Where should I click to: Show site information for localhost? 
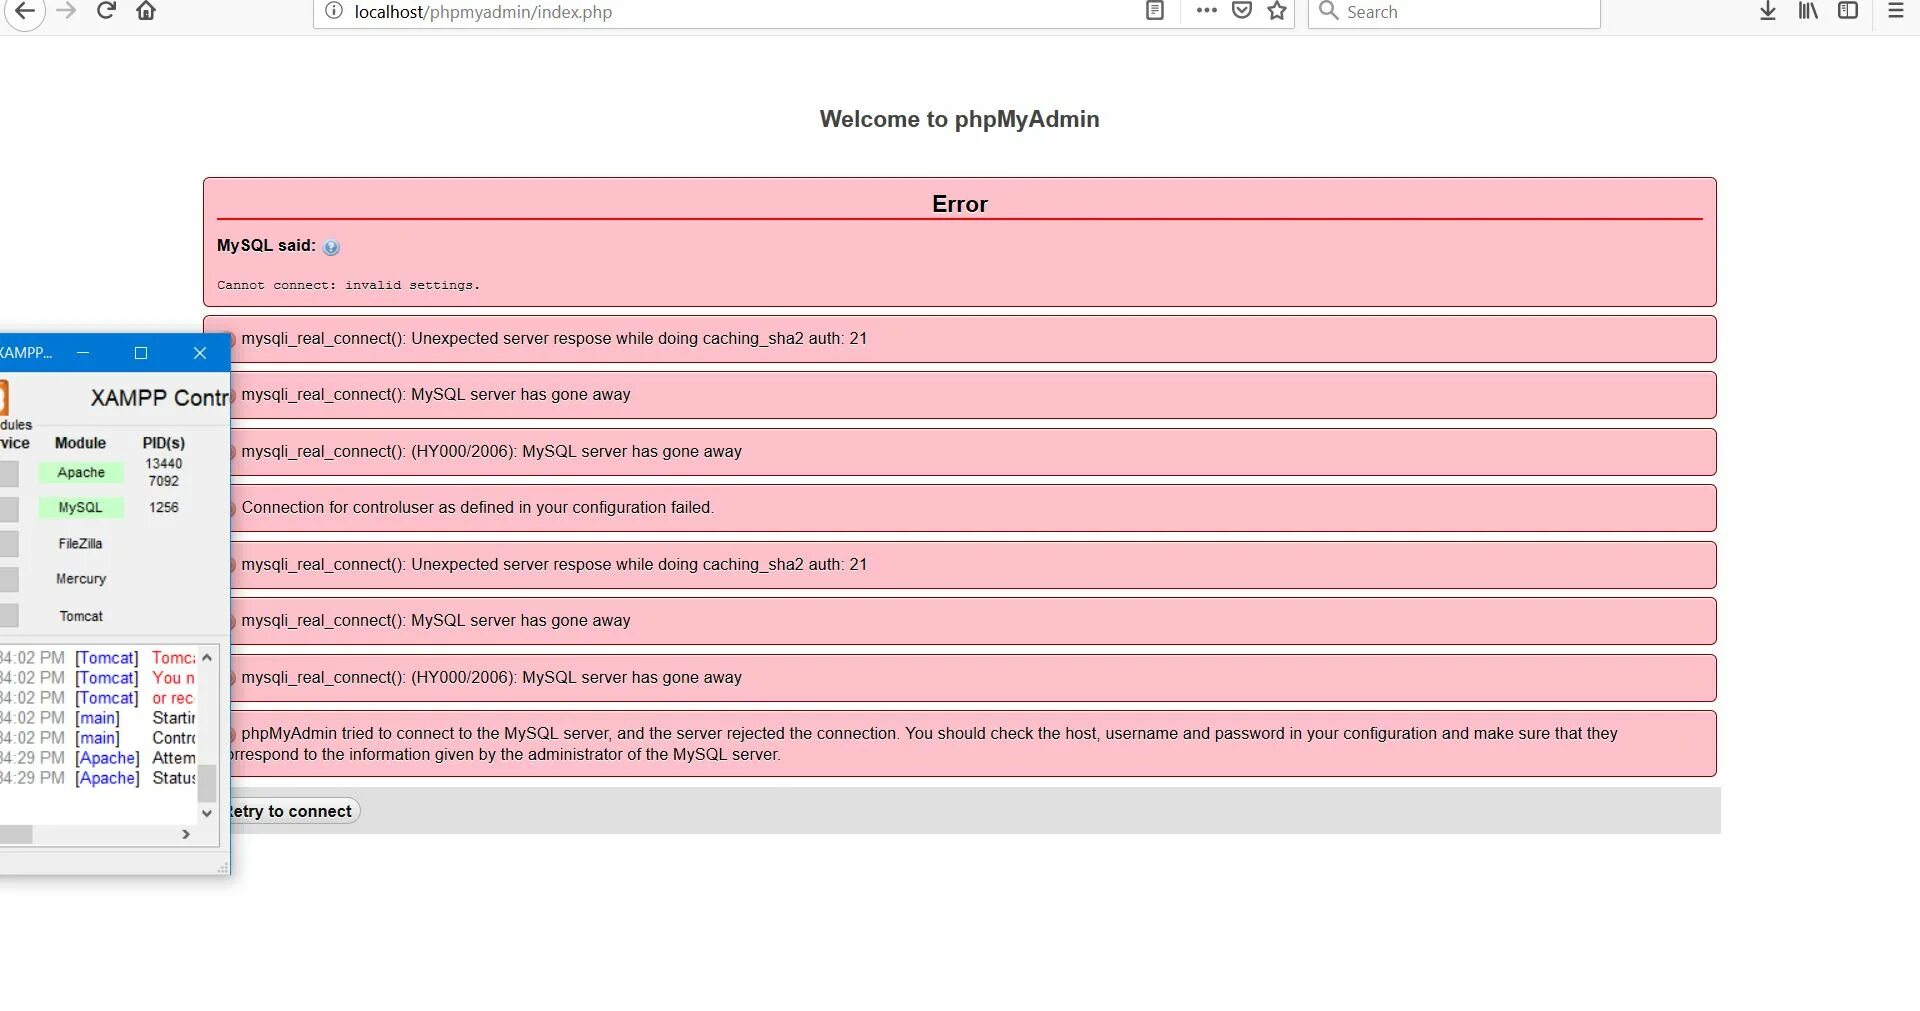334,11
